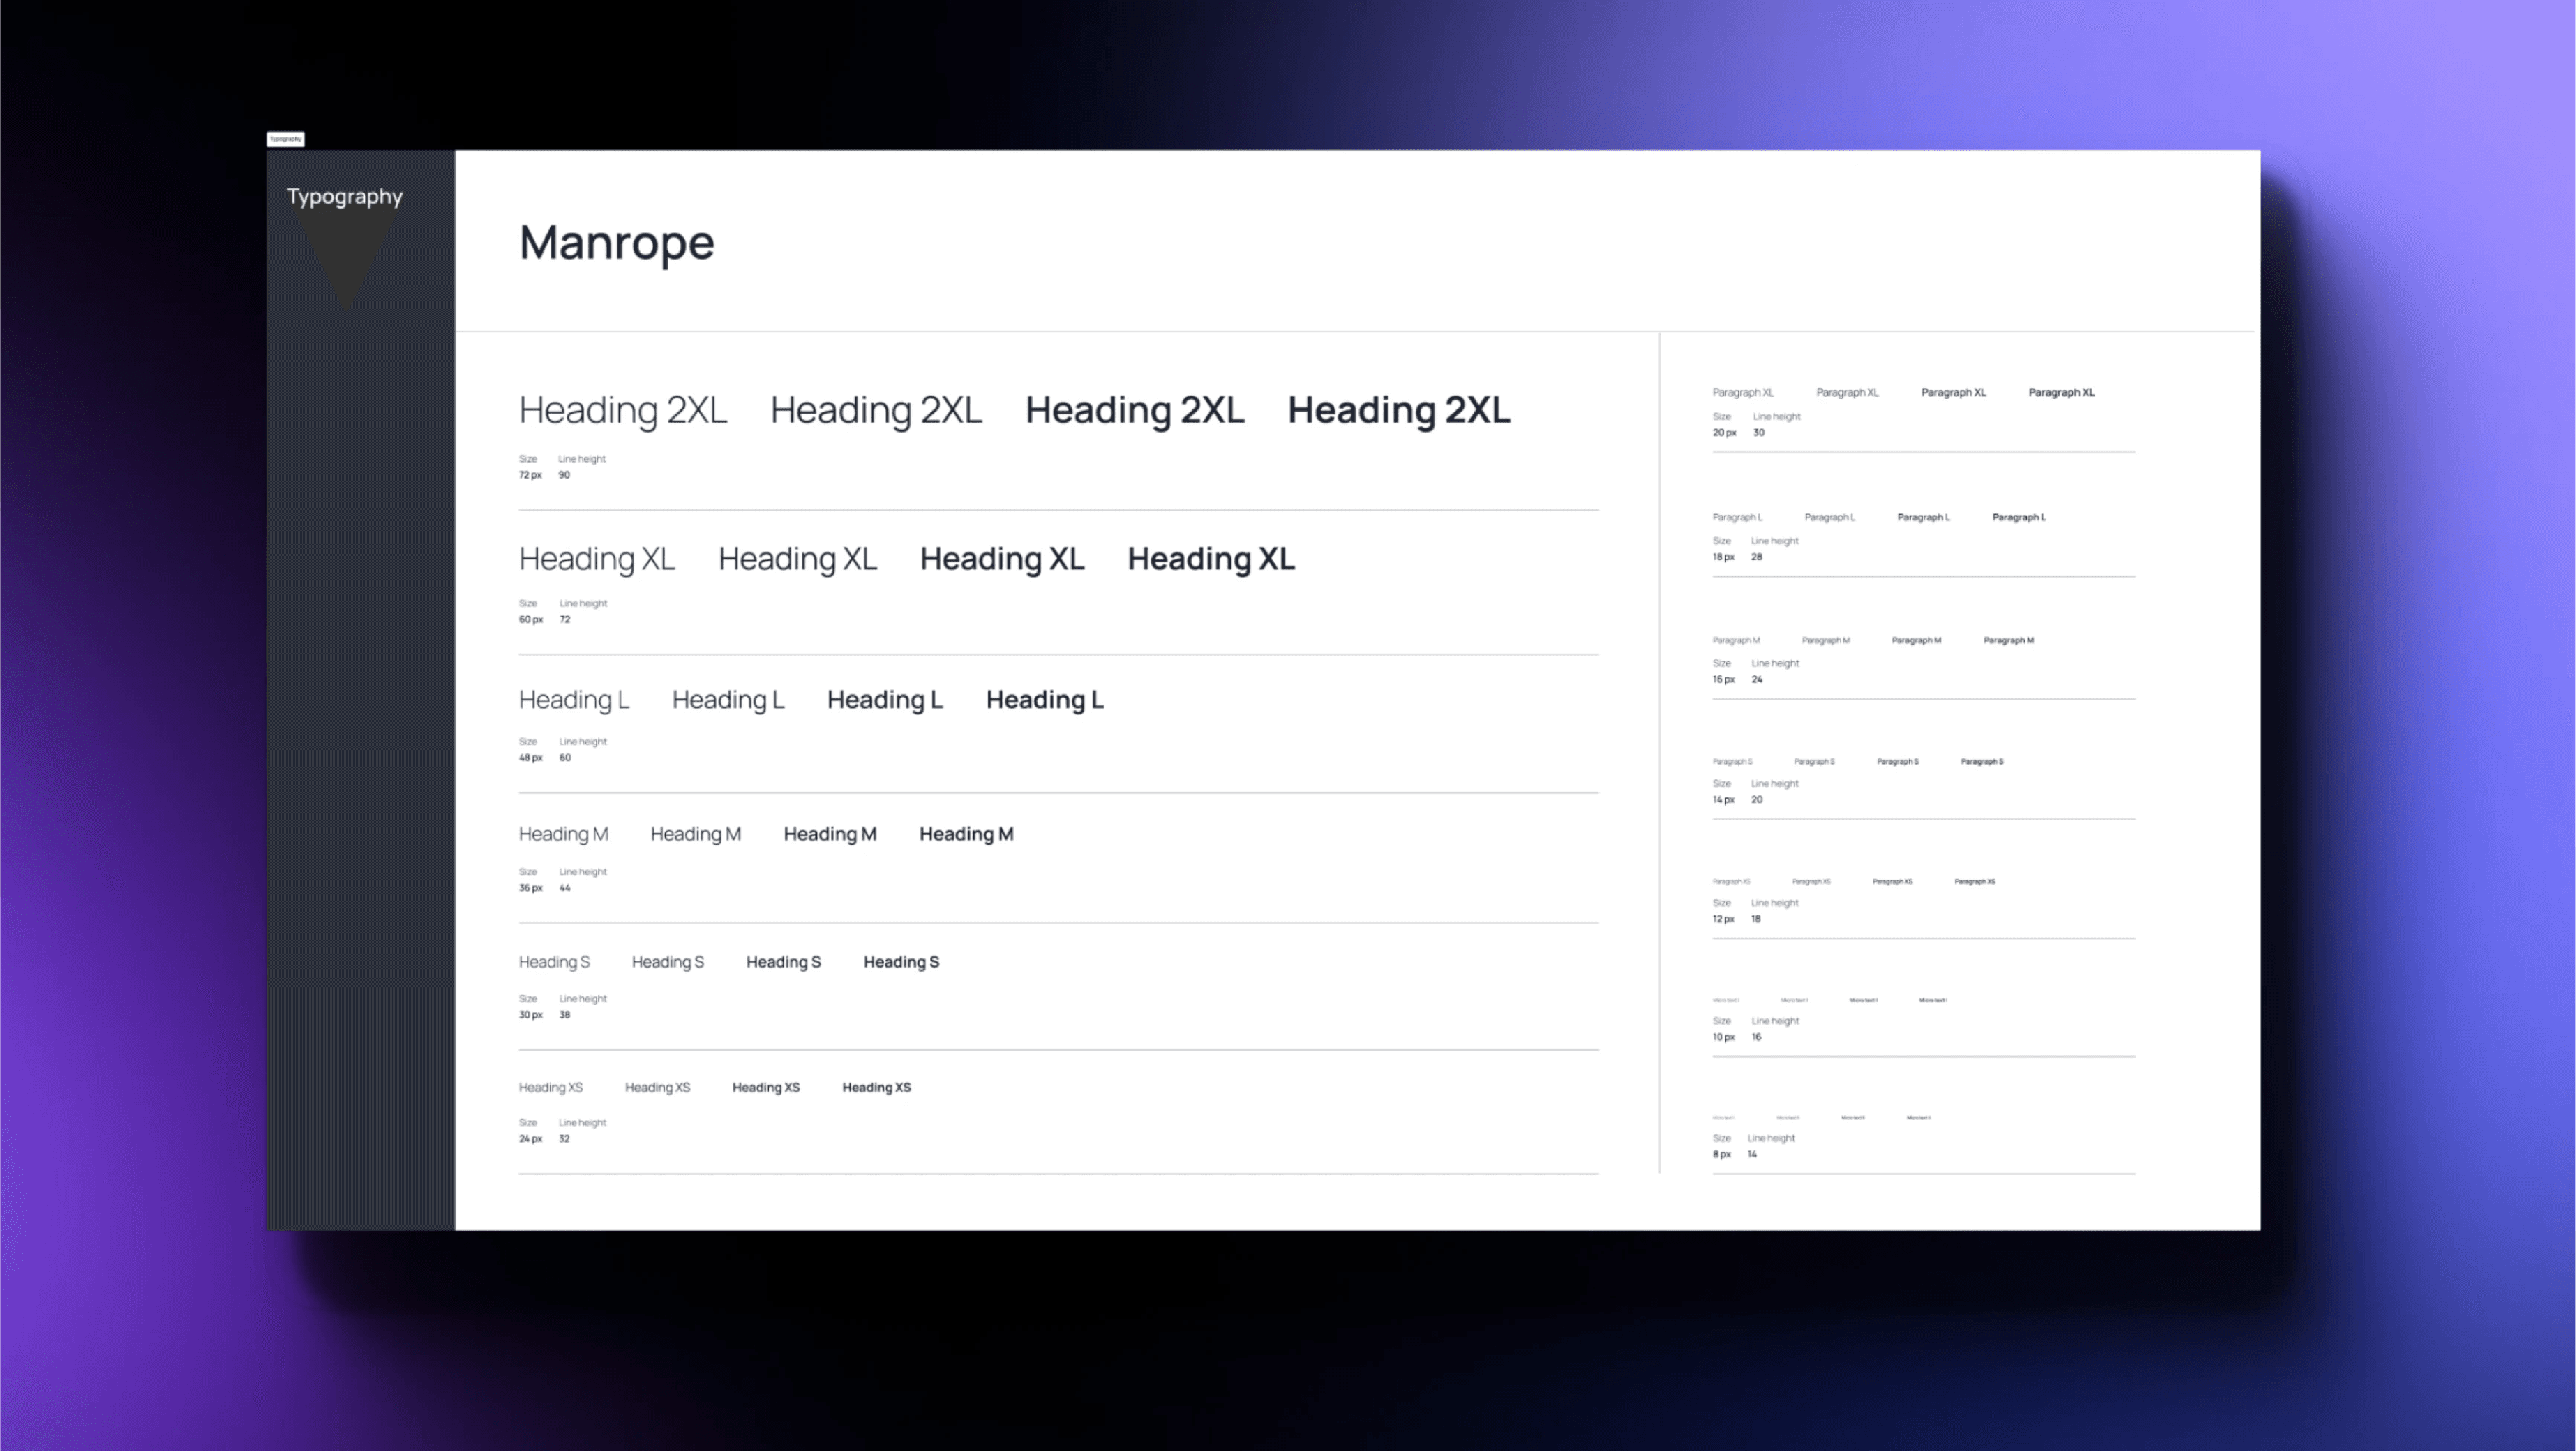Screen dimensions: 2576x1451
Task: Select the boldest 'Paragraph XL' sample
Action: (x=2061, y=393)
